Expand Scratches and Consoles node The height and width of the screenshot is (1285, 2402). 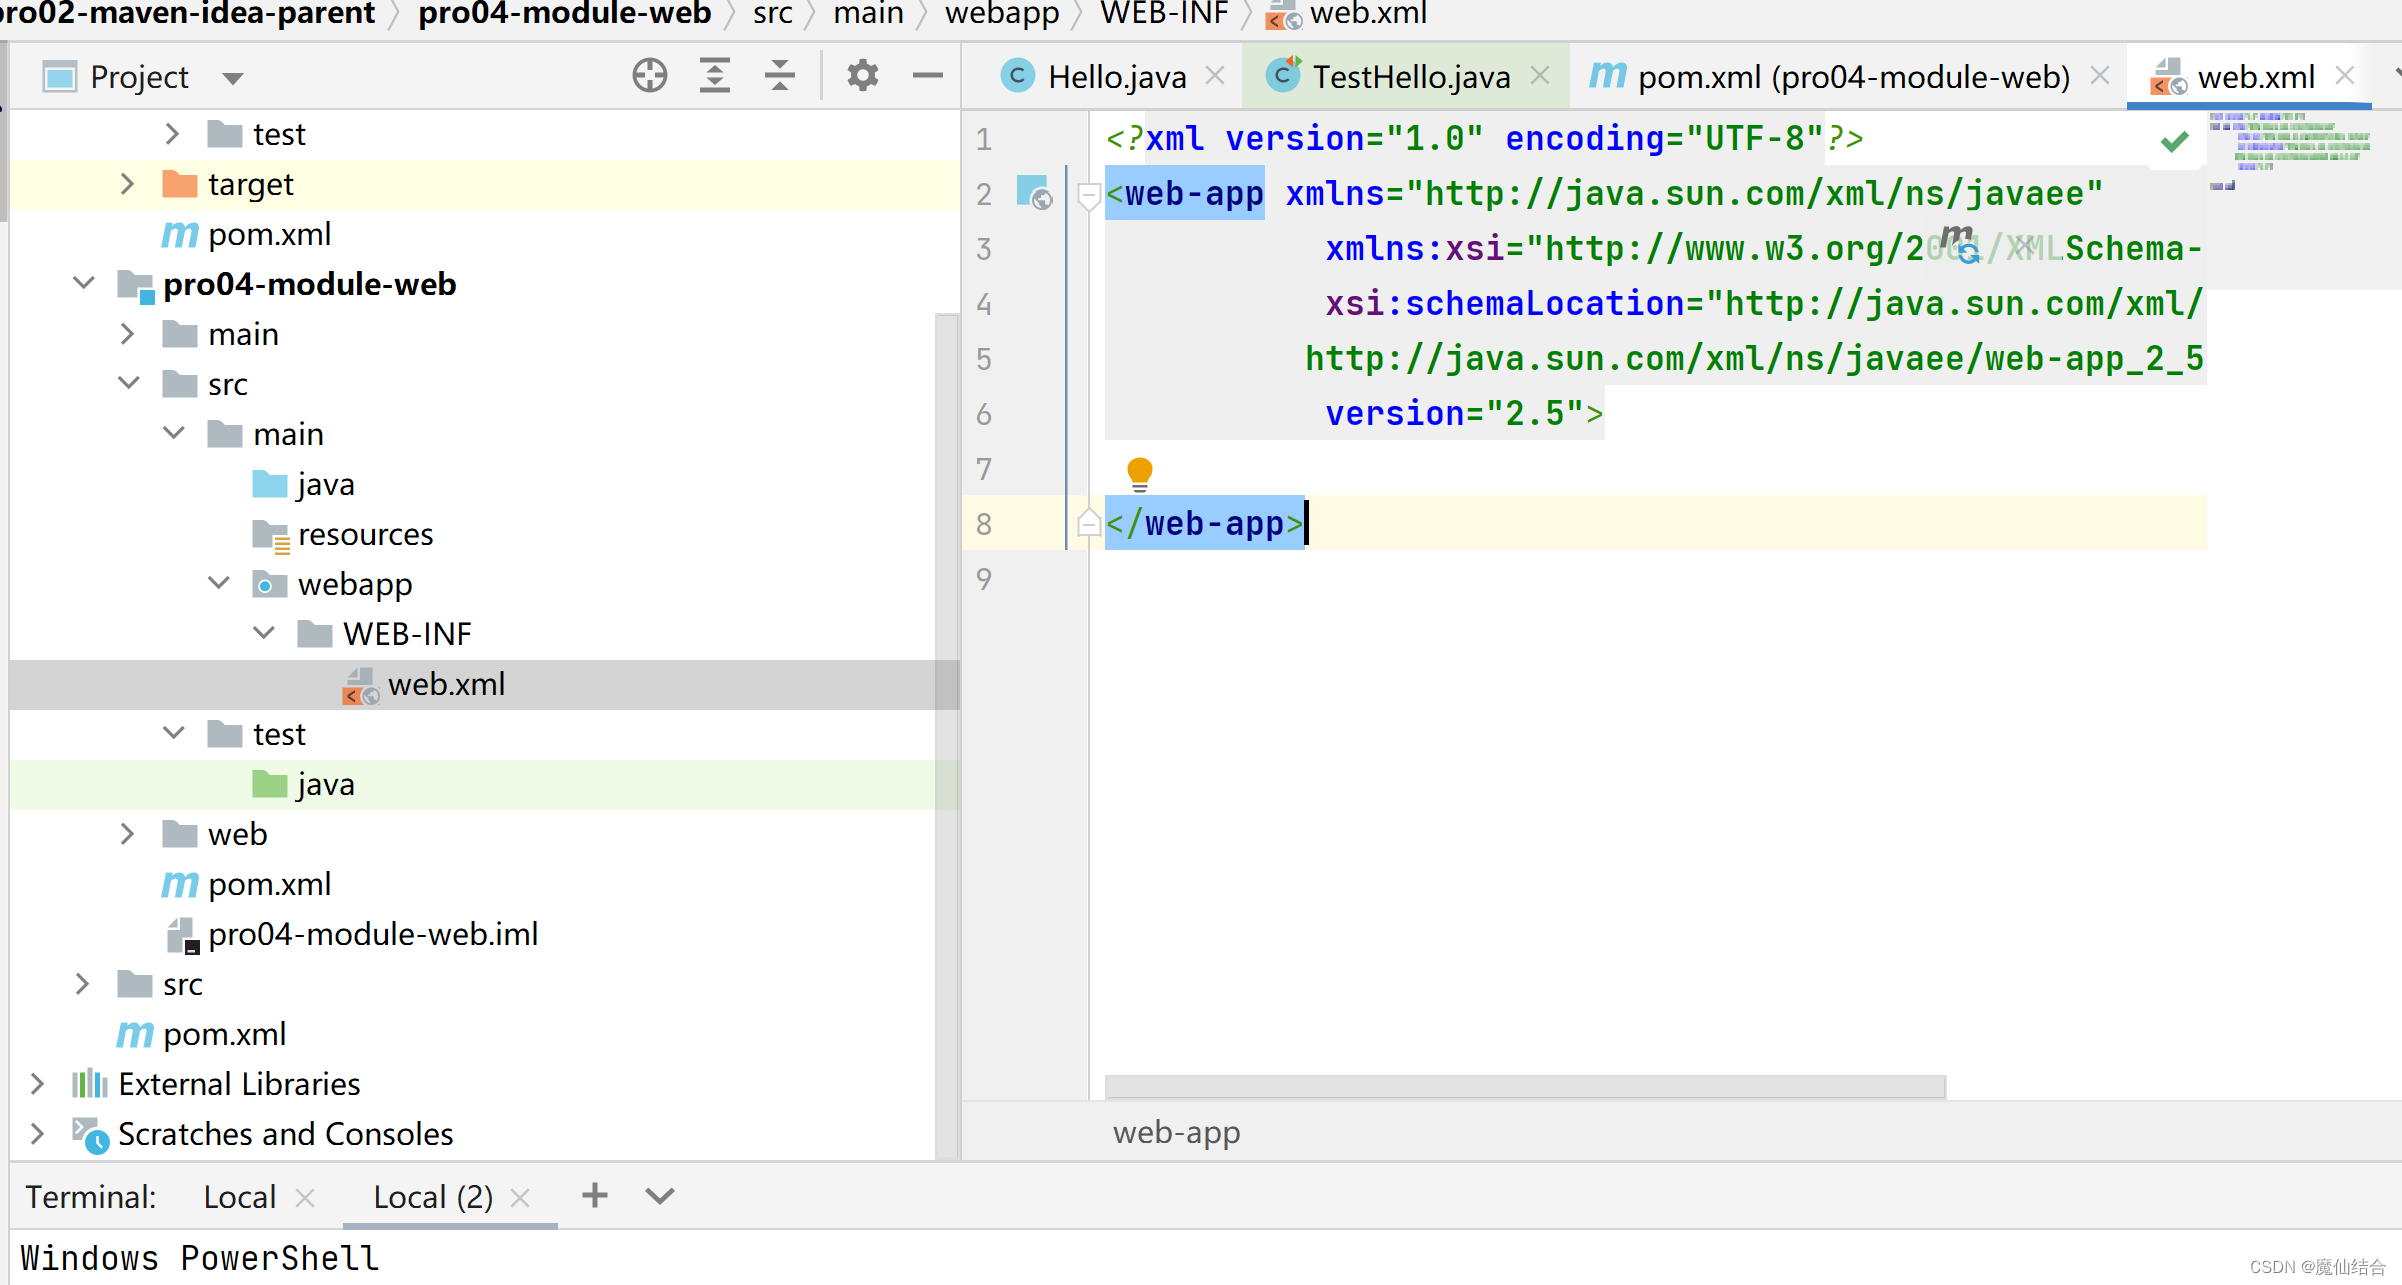[x=37, y=1134]
